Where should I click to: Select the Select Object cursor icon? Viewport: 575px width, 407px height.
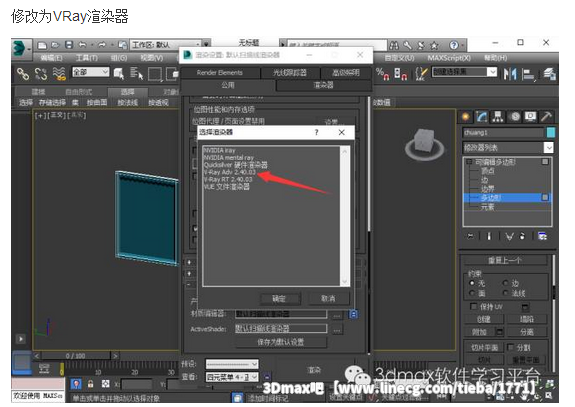click(x=119, y=73)
